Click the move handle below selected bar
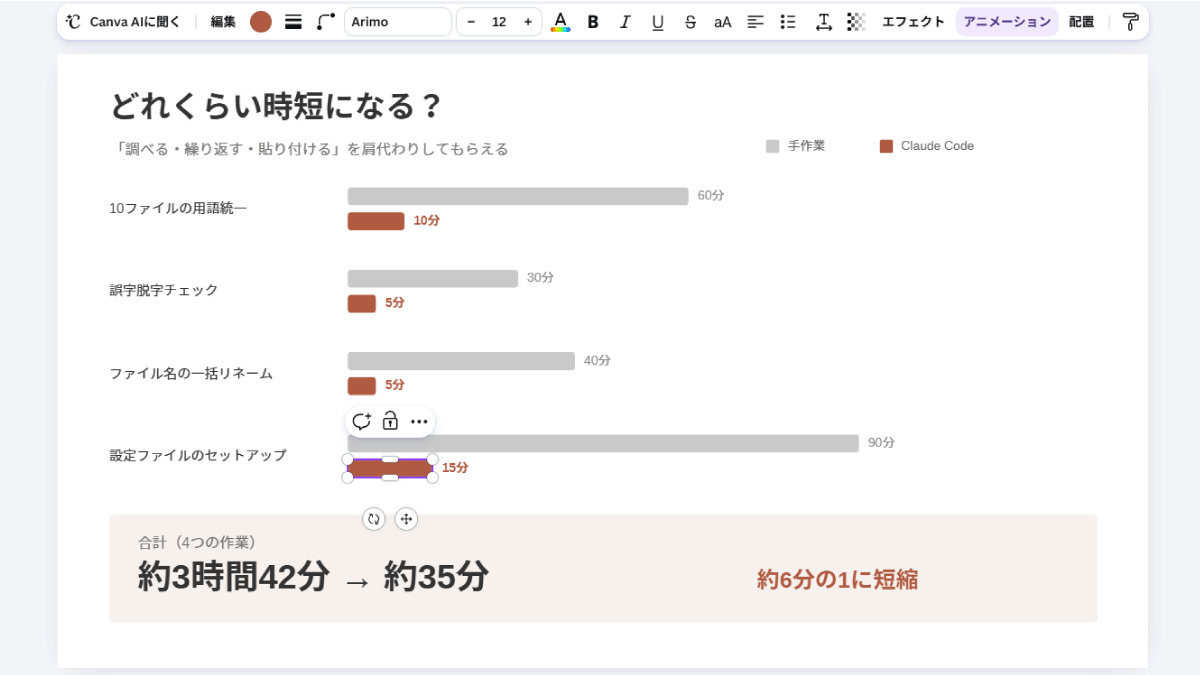 point(406,519)
